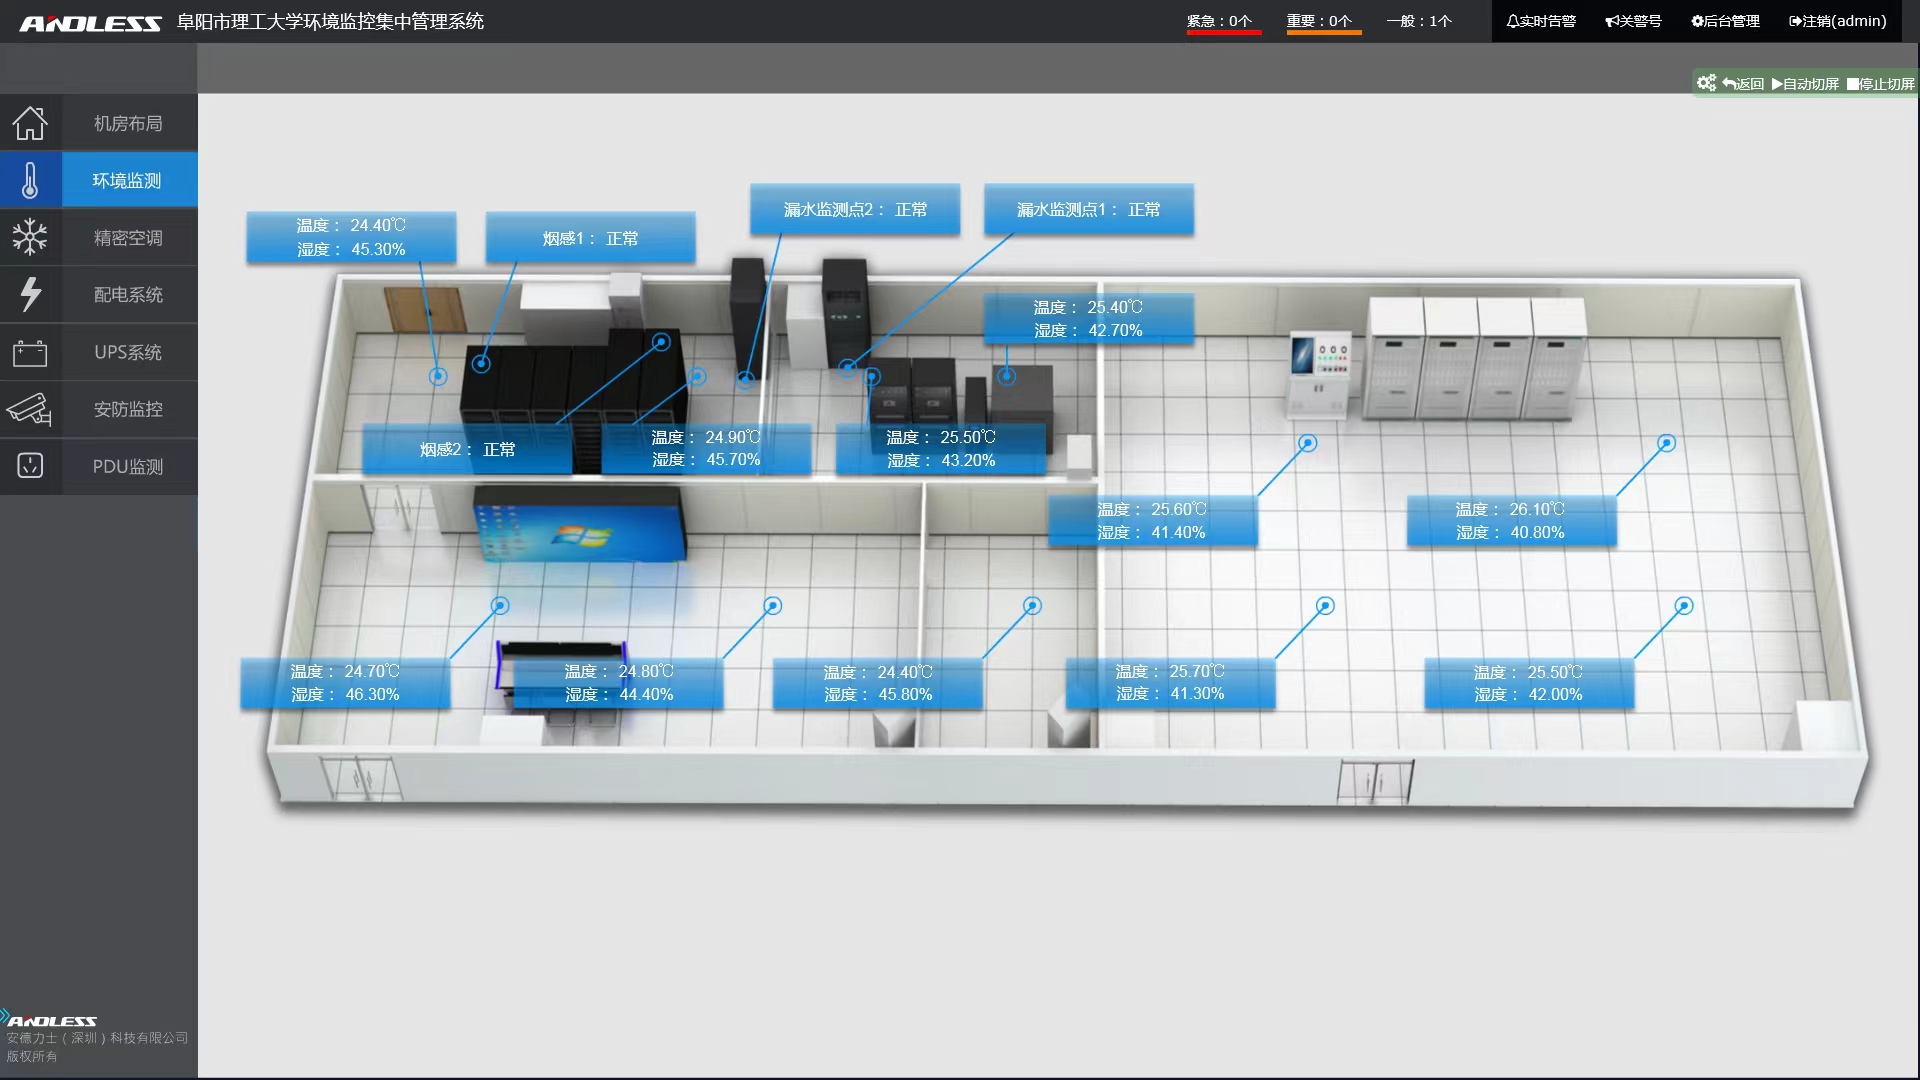Click 关警号 to silence the siren
Viewport: 1920px width, 1080px height.
click(1633, 21)
